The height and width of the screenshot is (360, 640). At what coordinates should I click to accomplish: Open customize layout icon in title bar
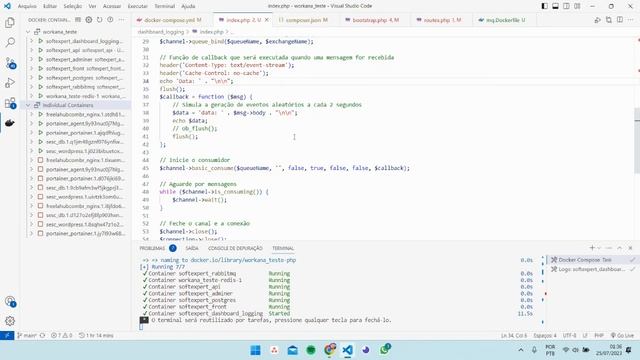578,6
